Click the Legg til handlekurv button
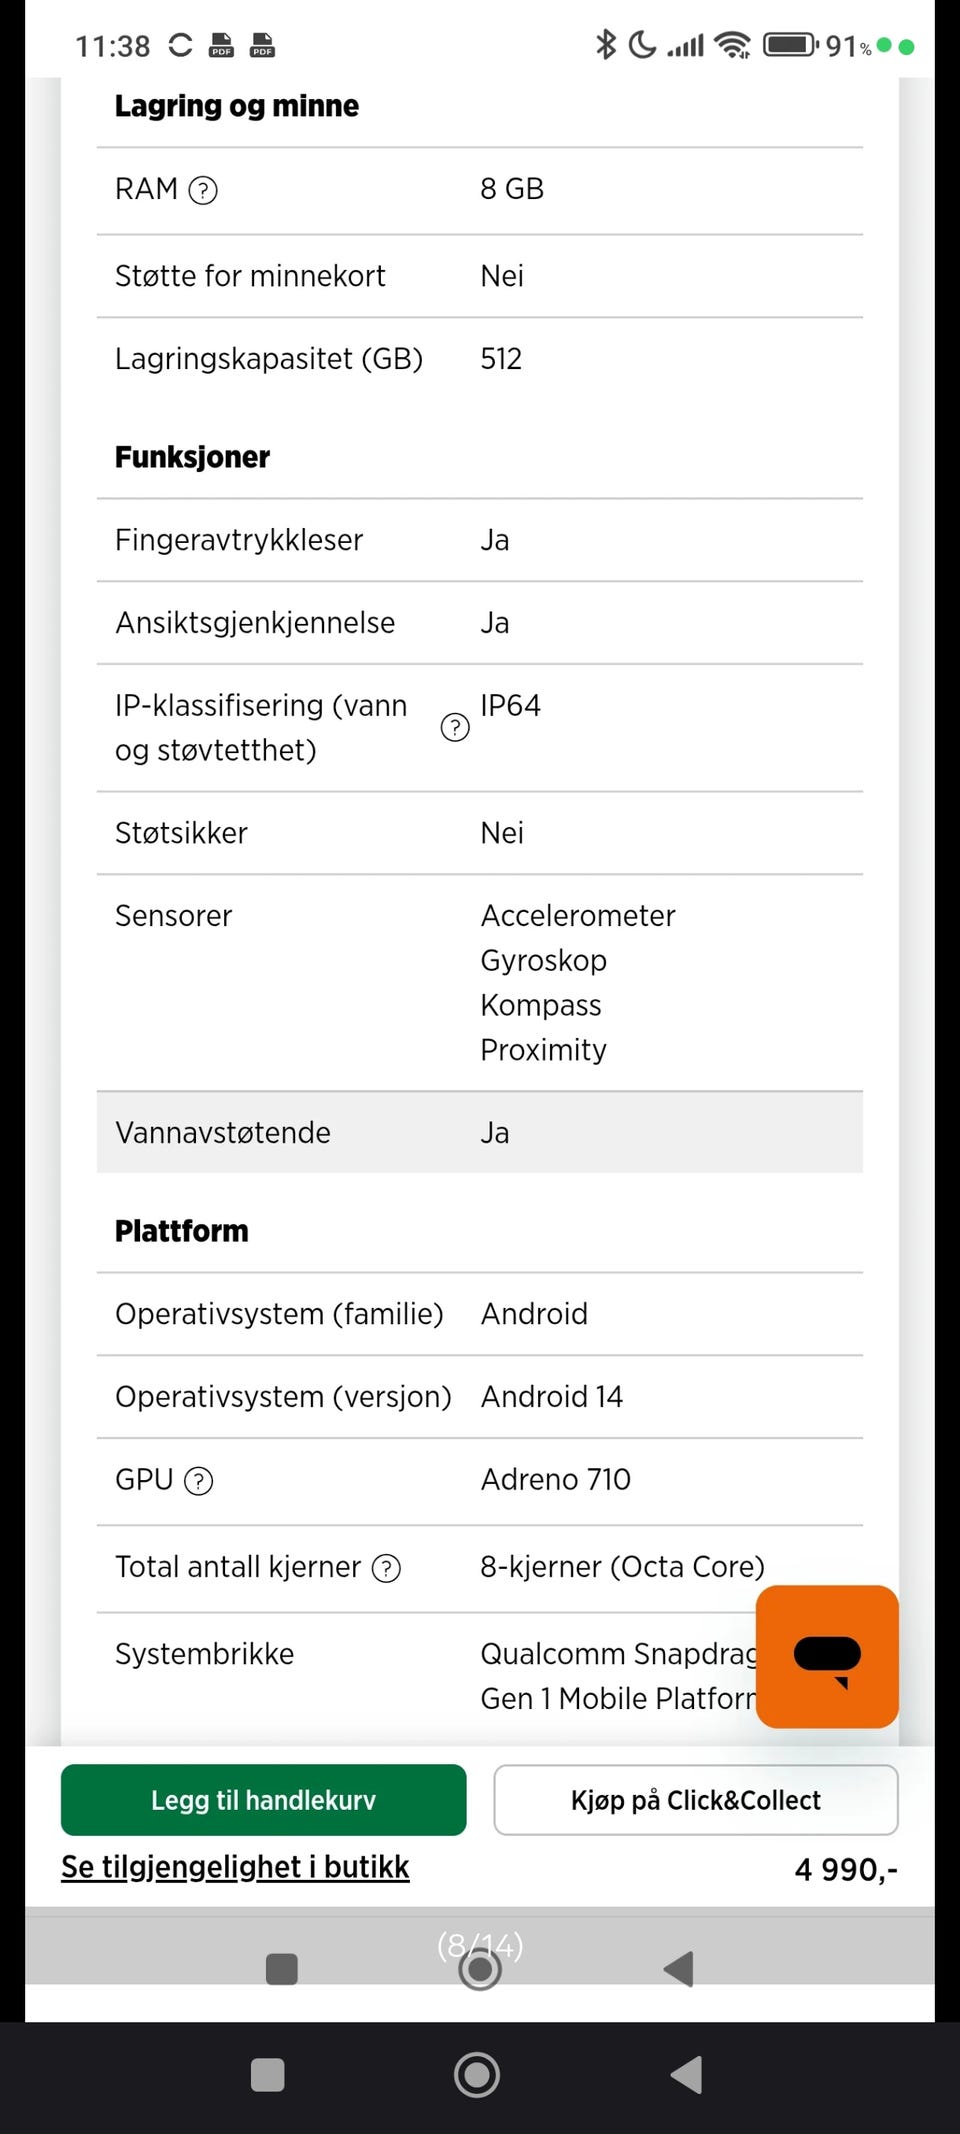Viewport: 960px width, 2134px height. point(264,1800)
